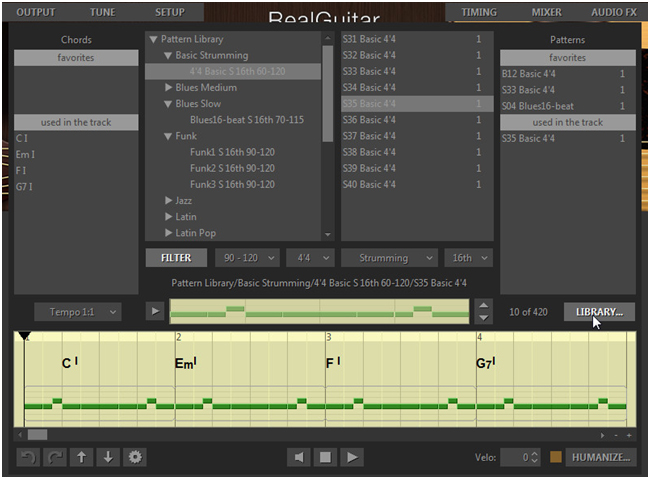
Task: Collapse the Basic Strumming folder
Action: [x=168, y=56]
